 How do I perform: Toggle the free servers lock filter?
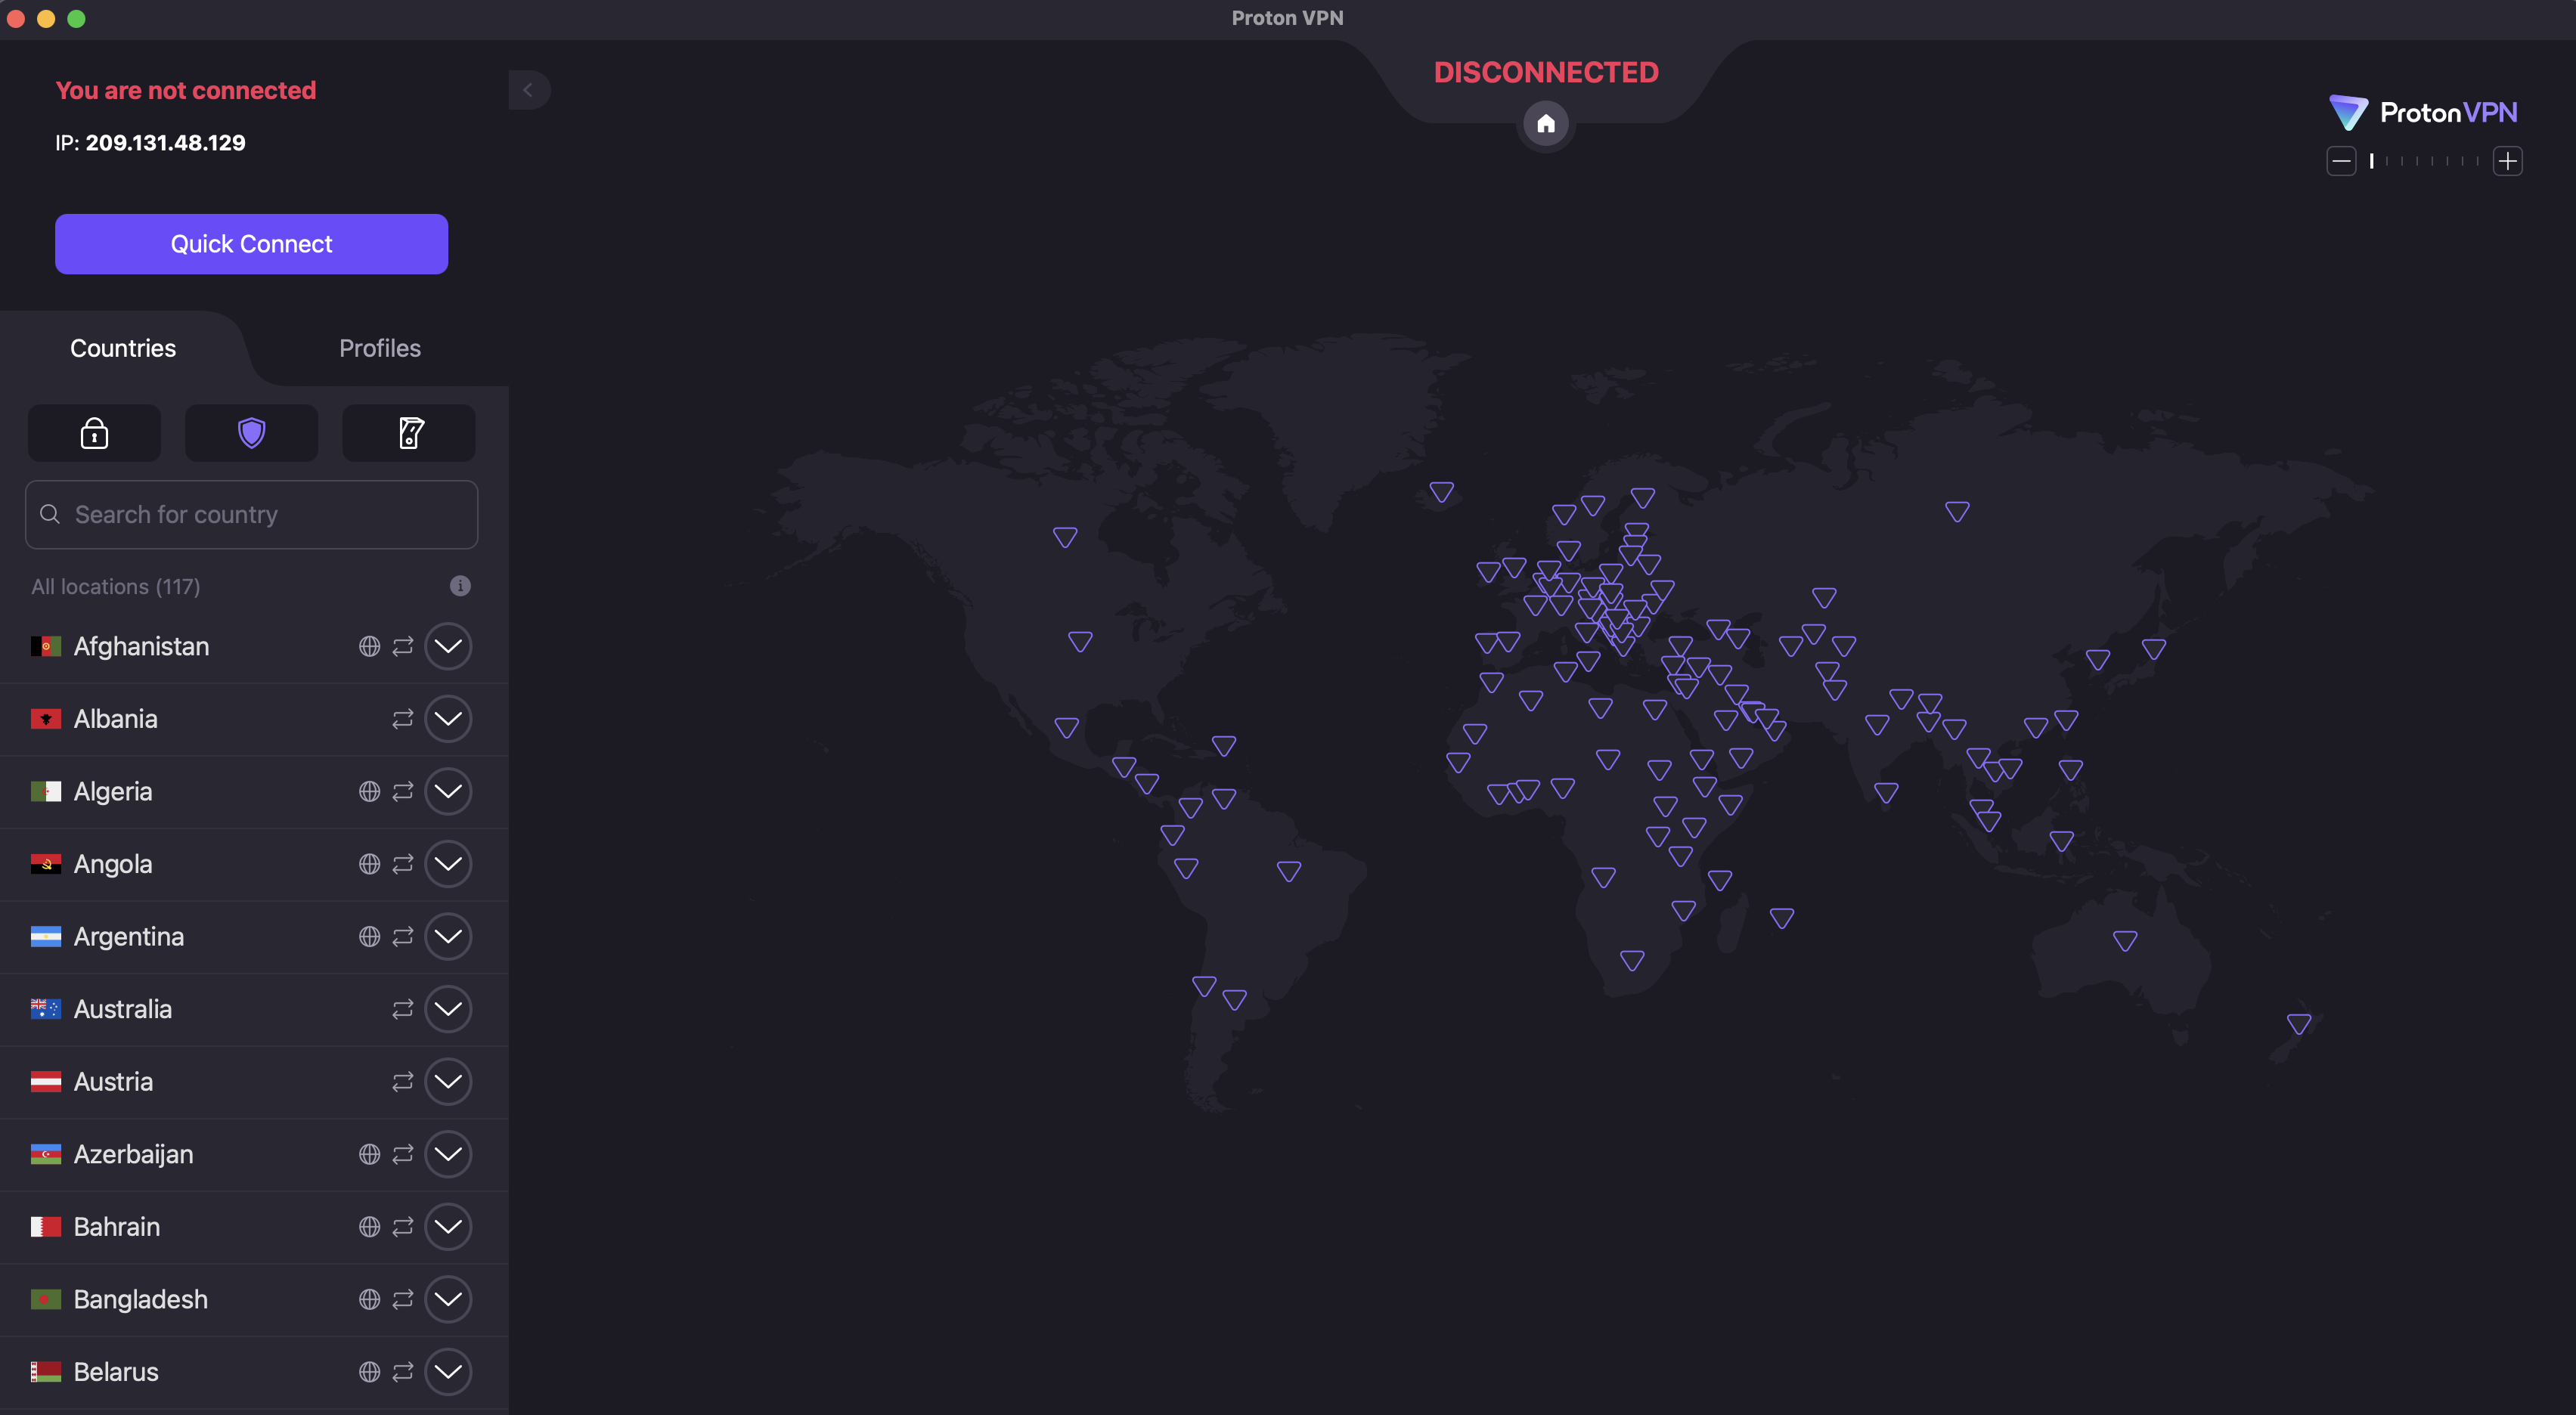[x=93, y=433]
